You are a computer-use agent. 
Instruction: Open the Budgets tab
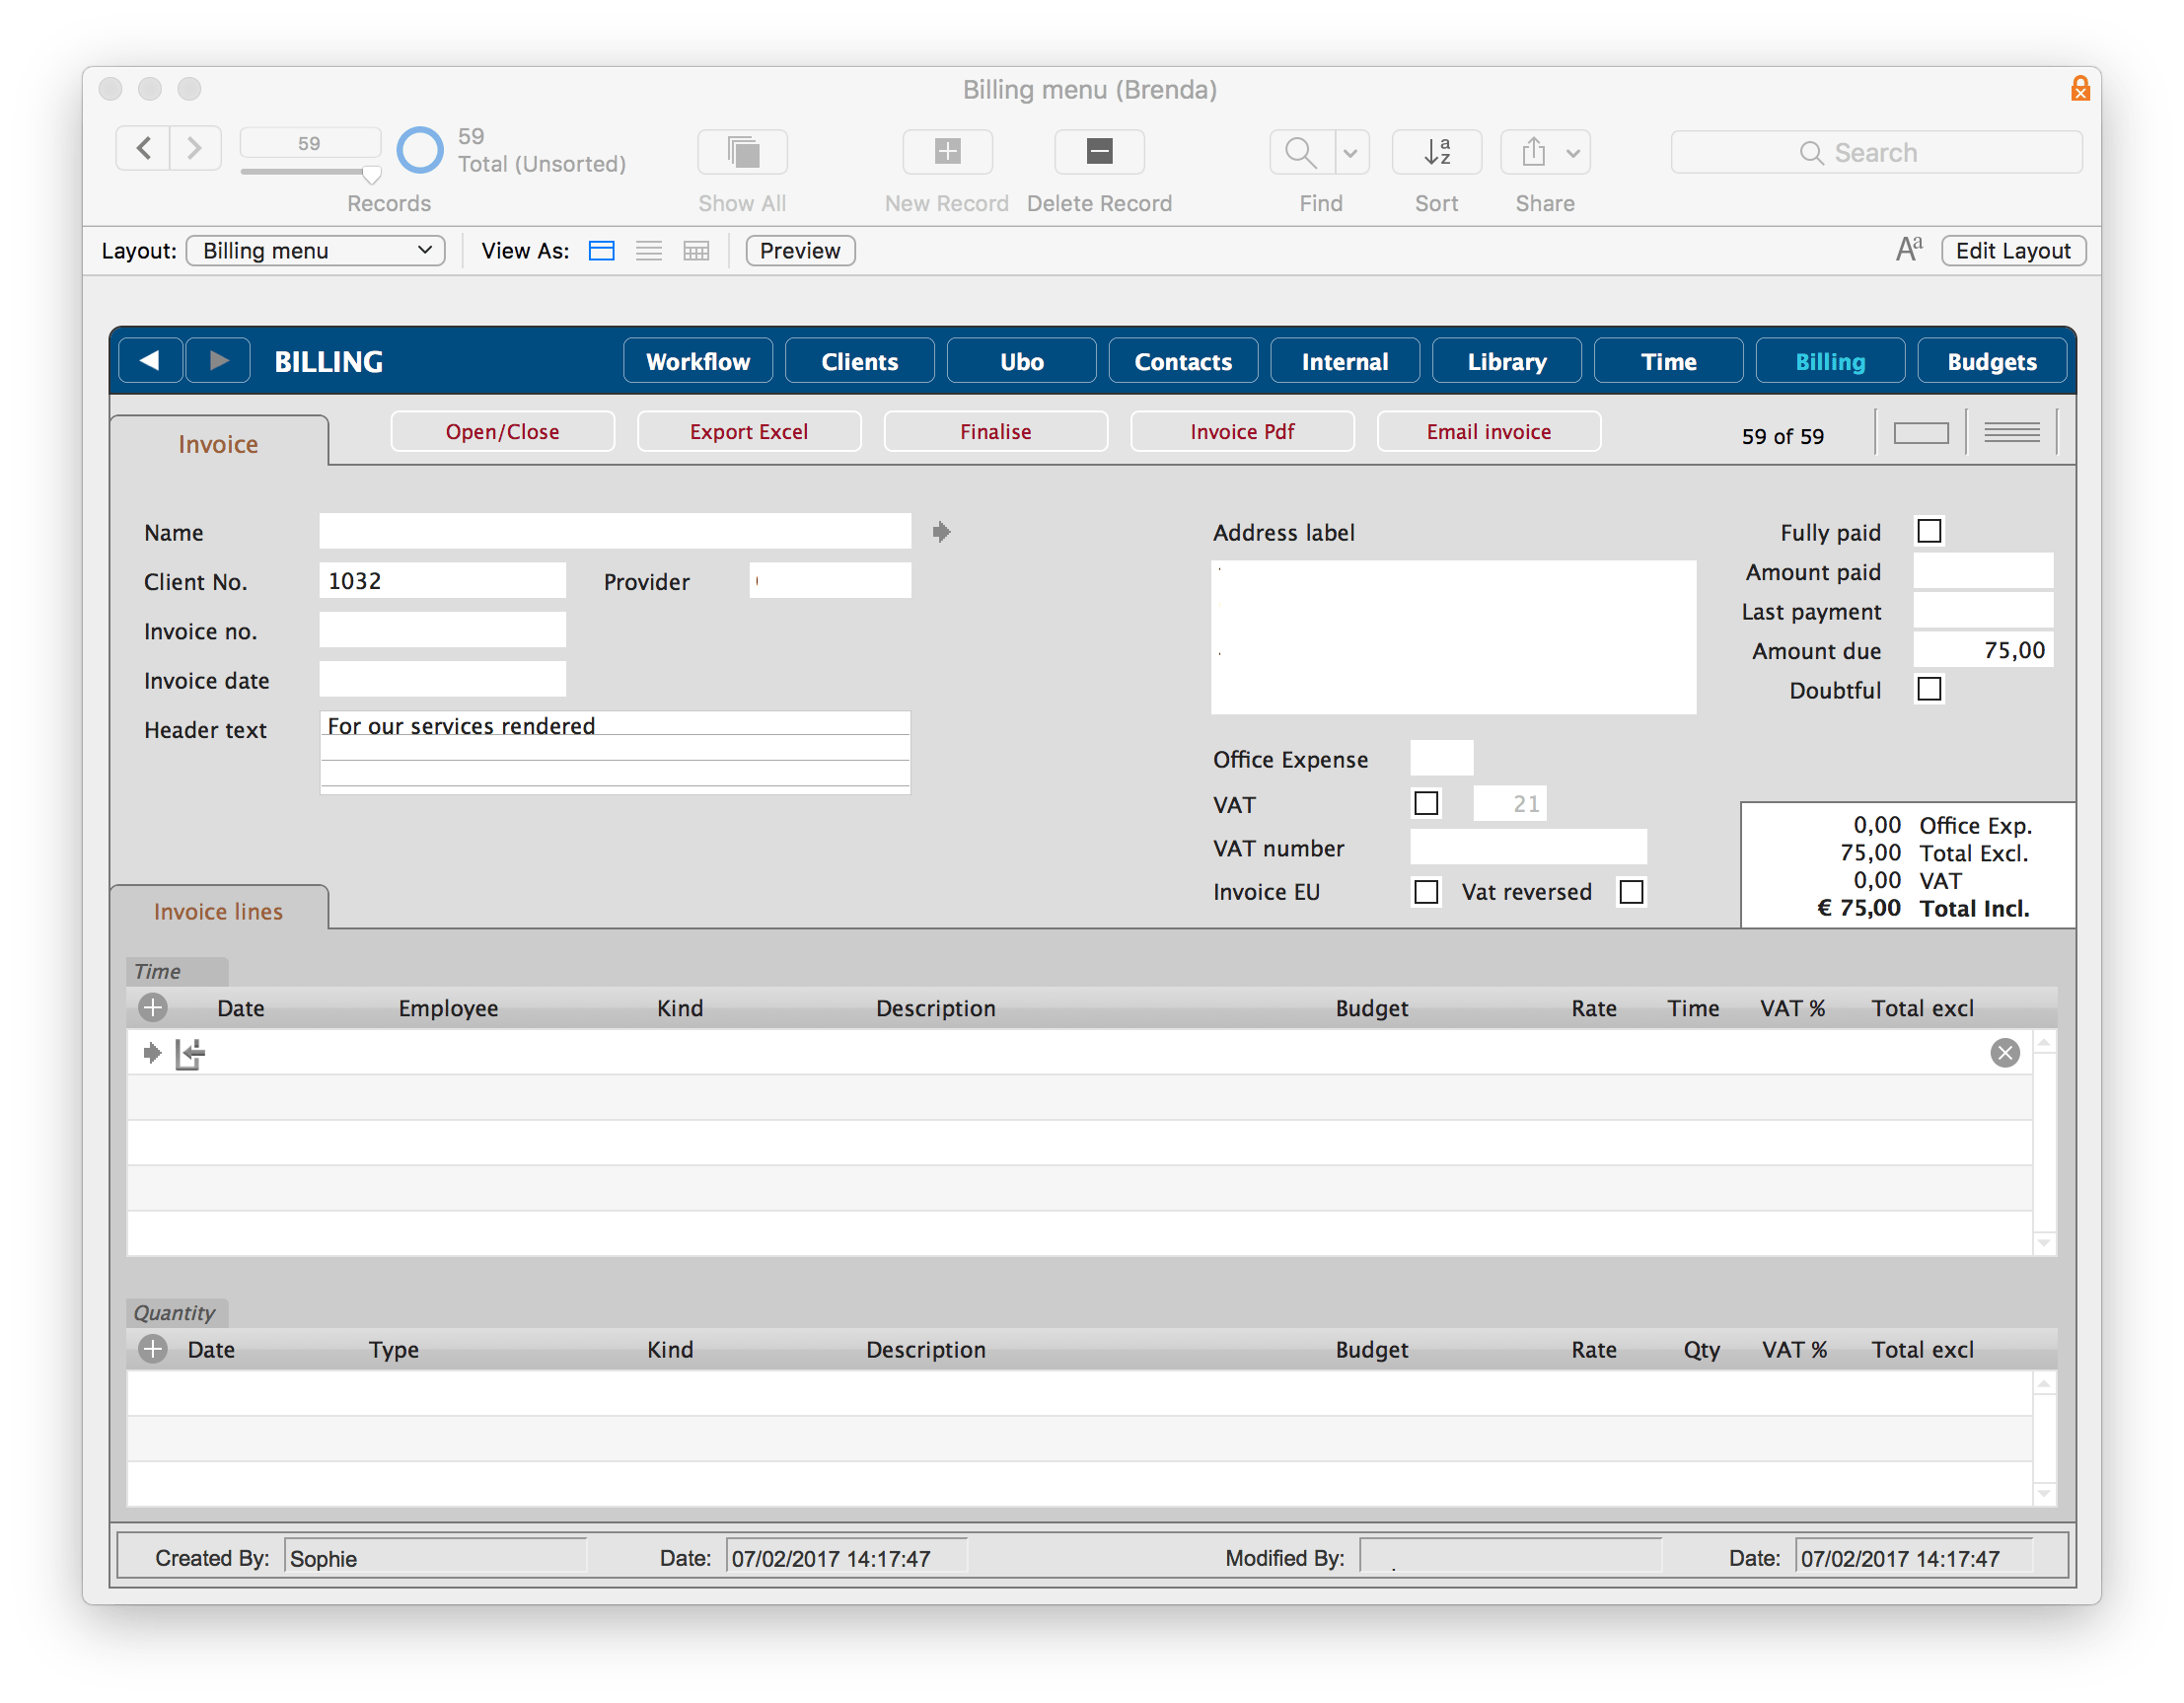point(1991,361)
